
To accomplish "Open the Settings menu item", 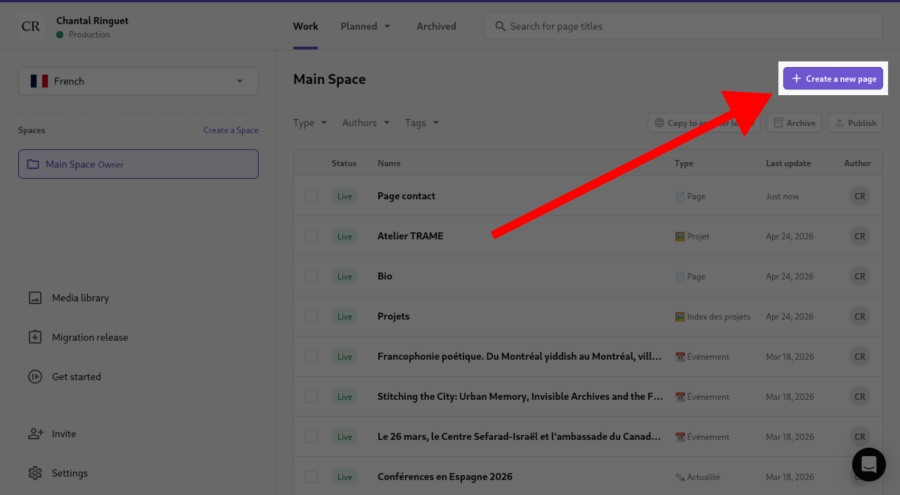I will pos(59,473).
